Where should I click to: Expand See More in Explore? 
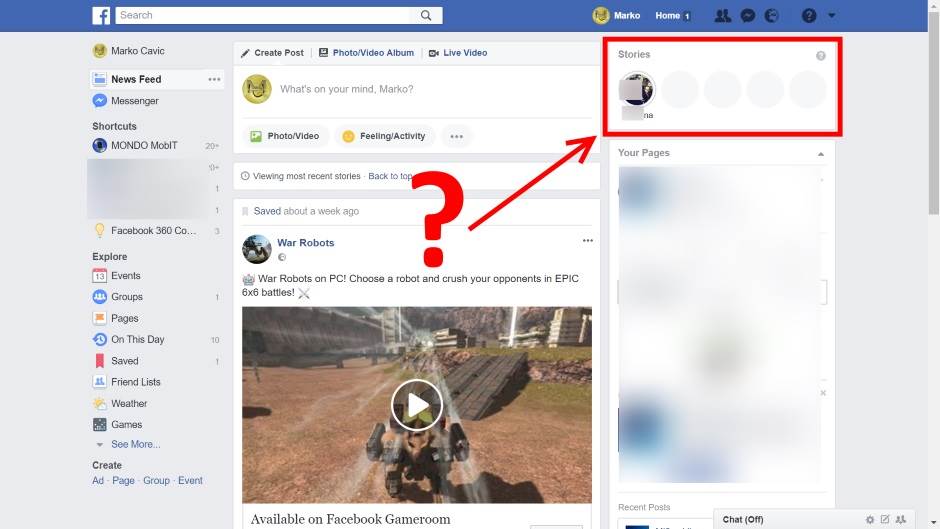point(135,444)
